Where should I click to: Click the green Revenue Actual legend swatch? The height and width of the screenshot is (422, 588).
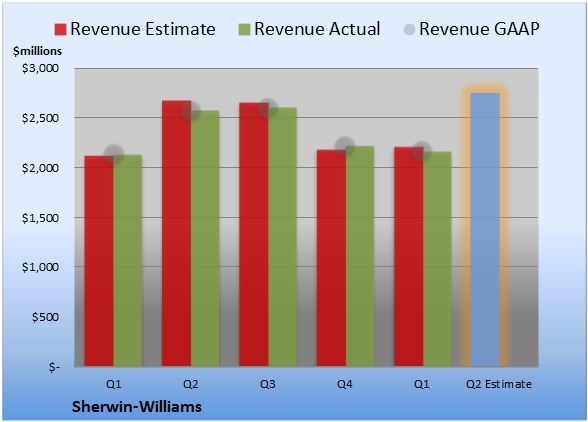coord(244,30)
